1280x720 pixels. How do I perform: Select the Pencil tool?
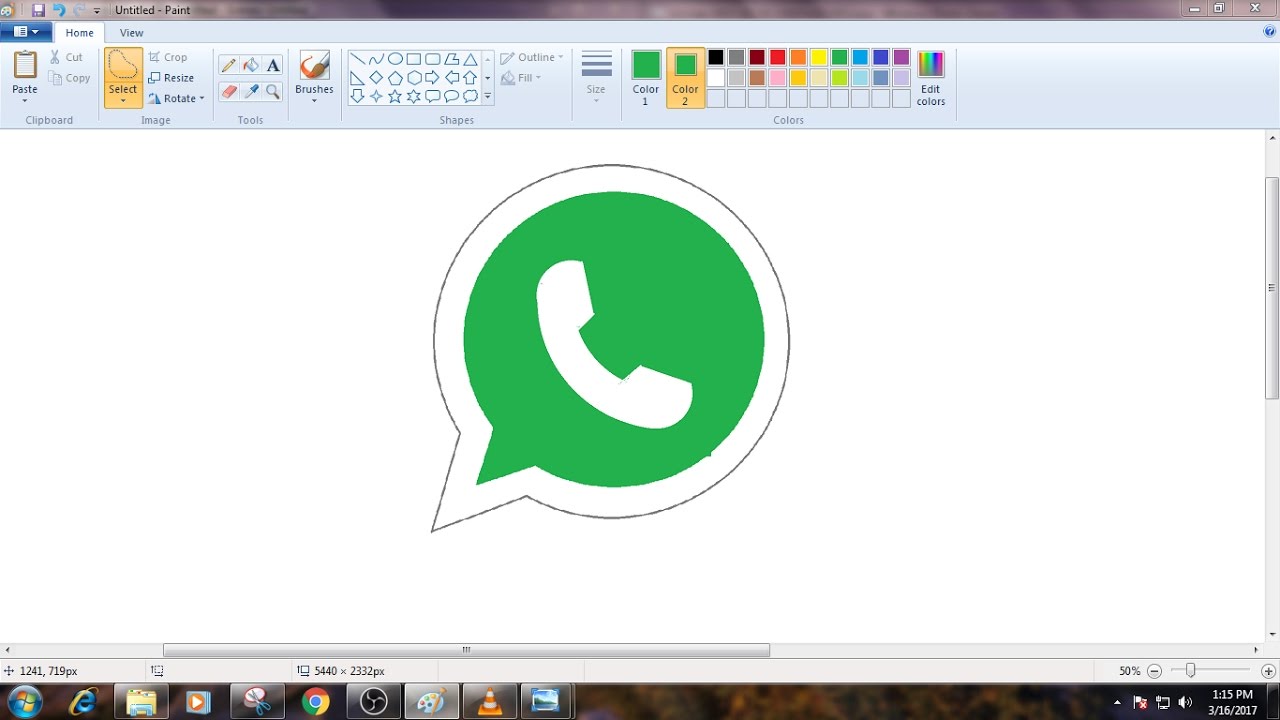[228, 64]
